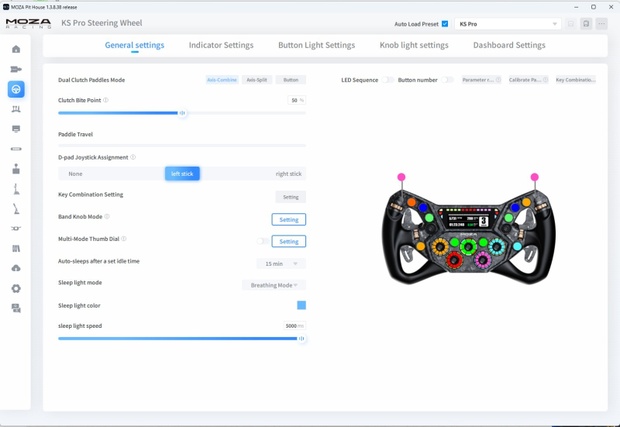
Task: Click the Paddle Travel progress bar
Action: click(182, 145)
